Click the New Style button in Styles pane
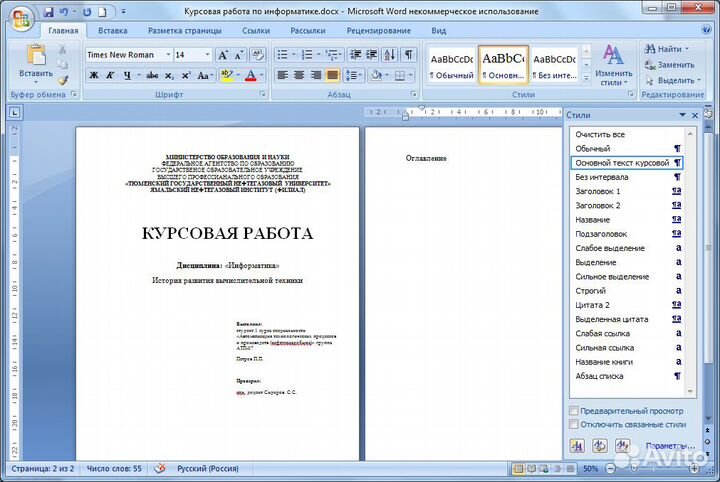This screenshot has height=482, width=720. click(577, 445)
